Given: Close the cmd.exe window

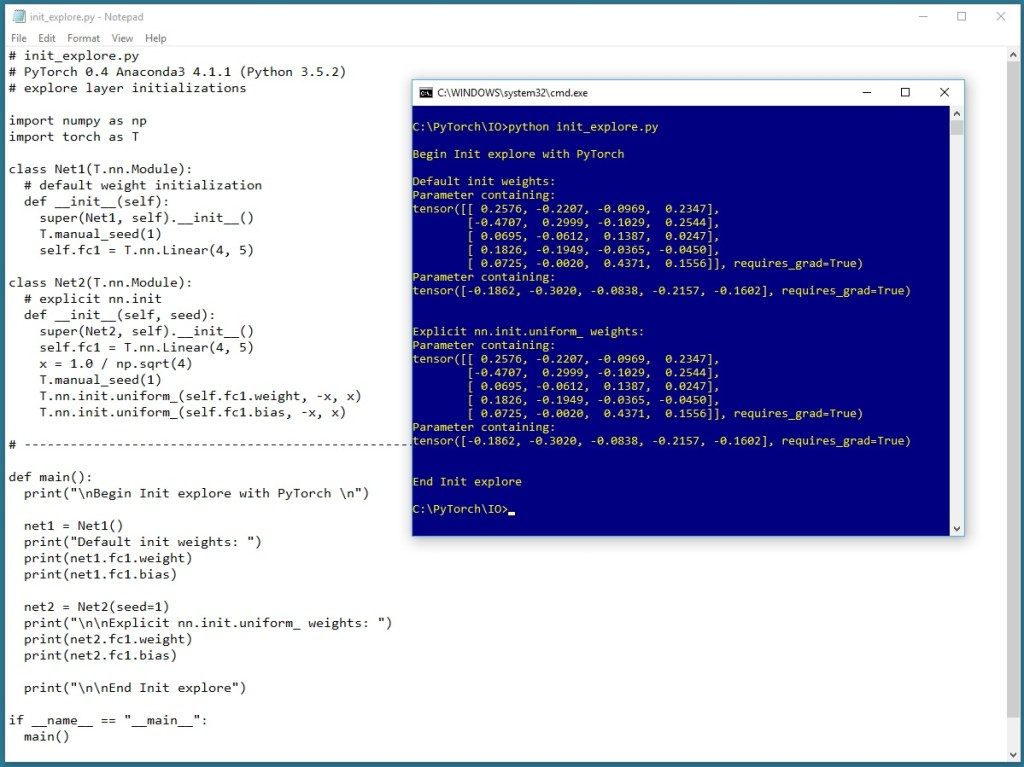Looking at the screenshot, I should tap(943, 91).
